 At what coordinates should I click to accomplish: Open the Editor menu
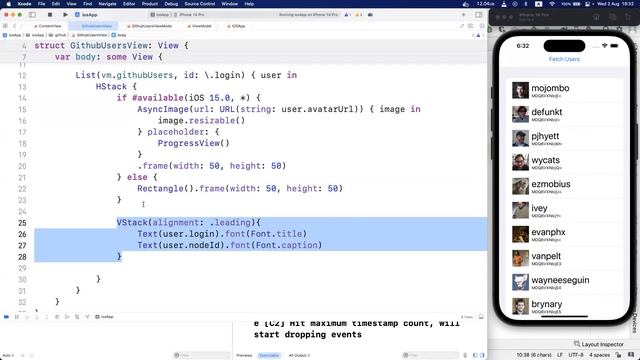[129, 4]
